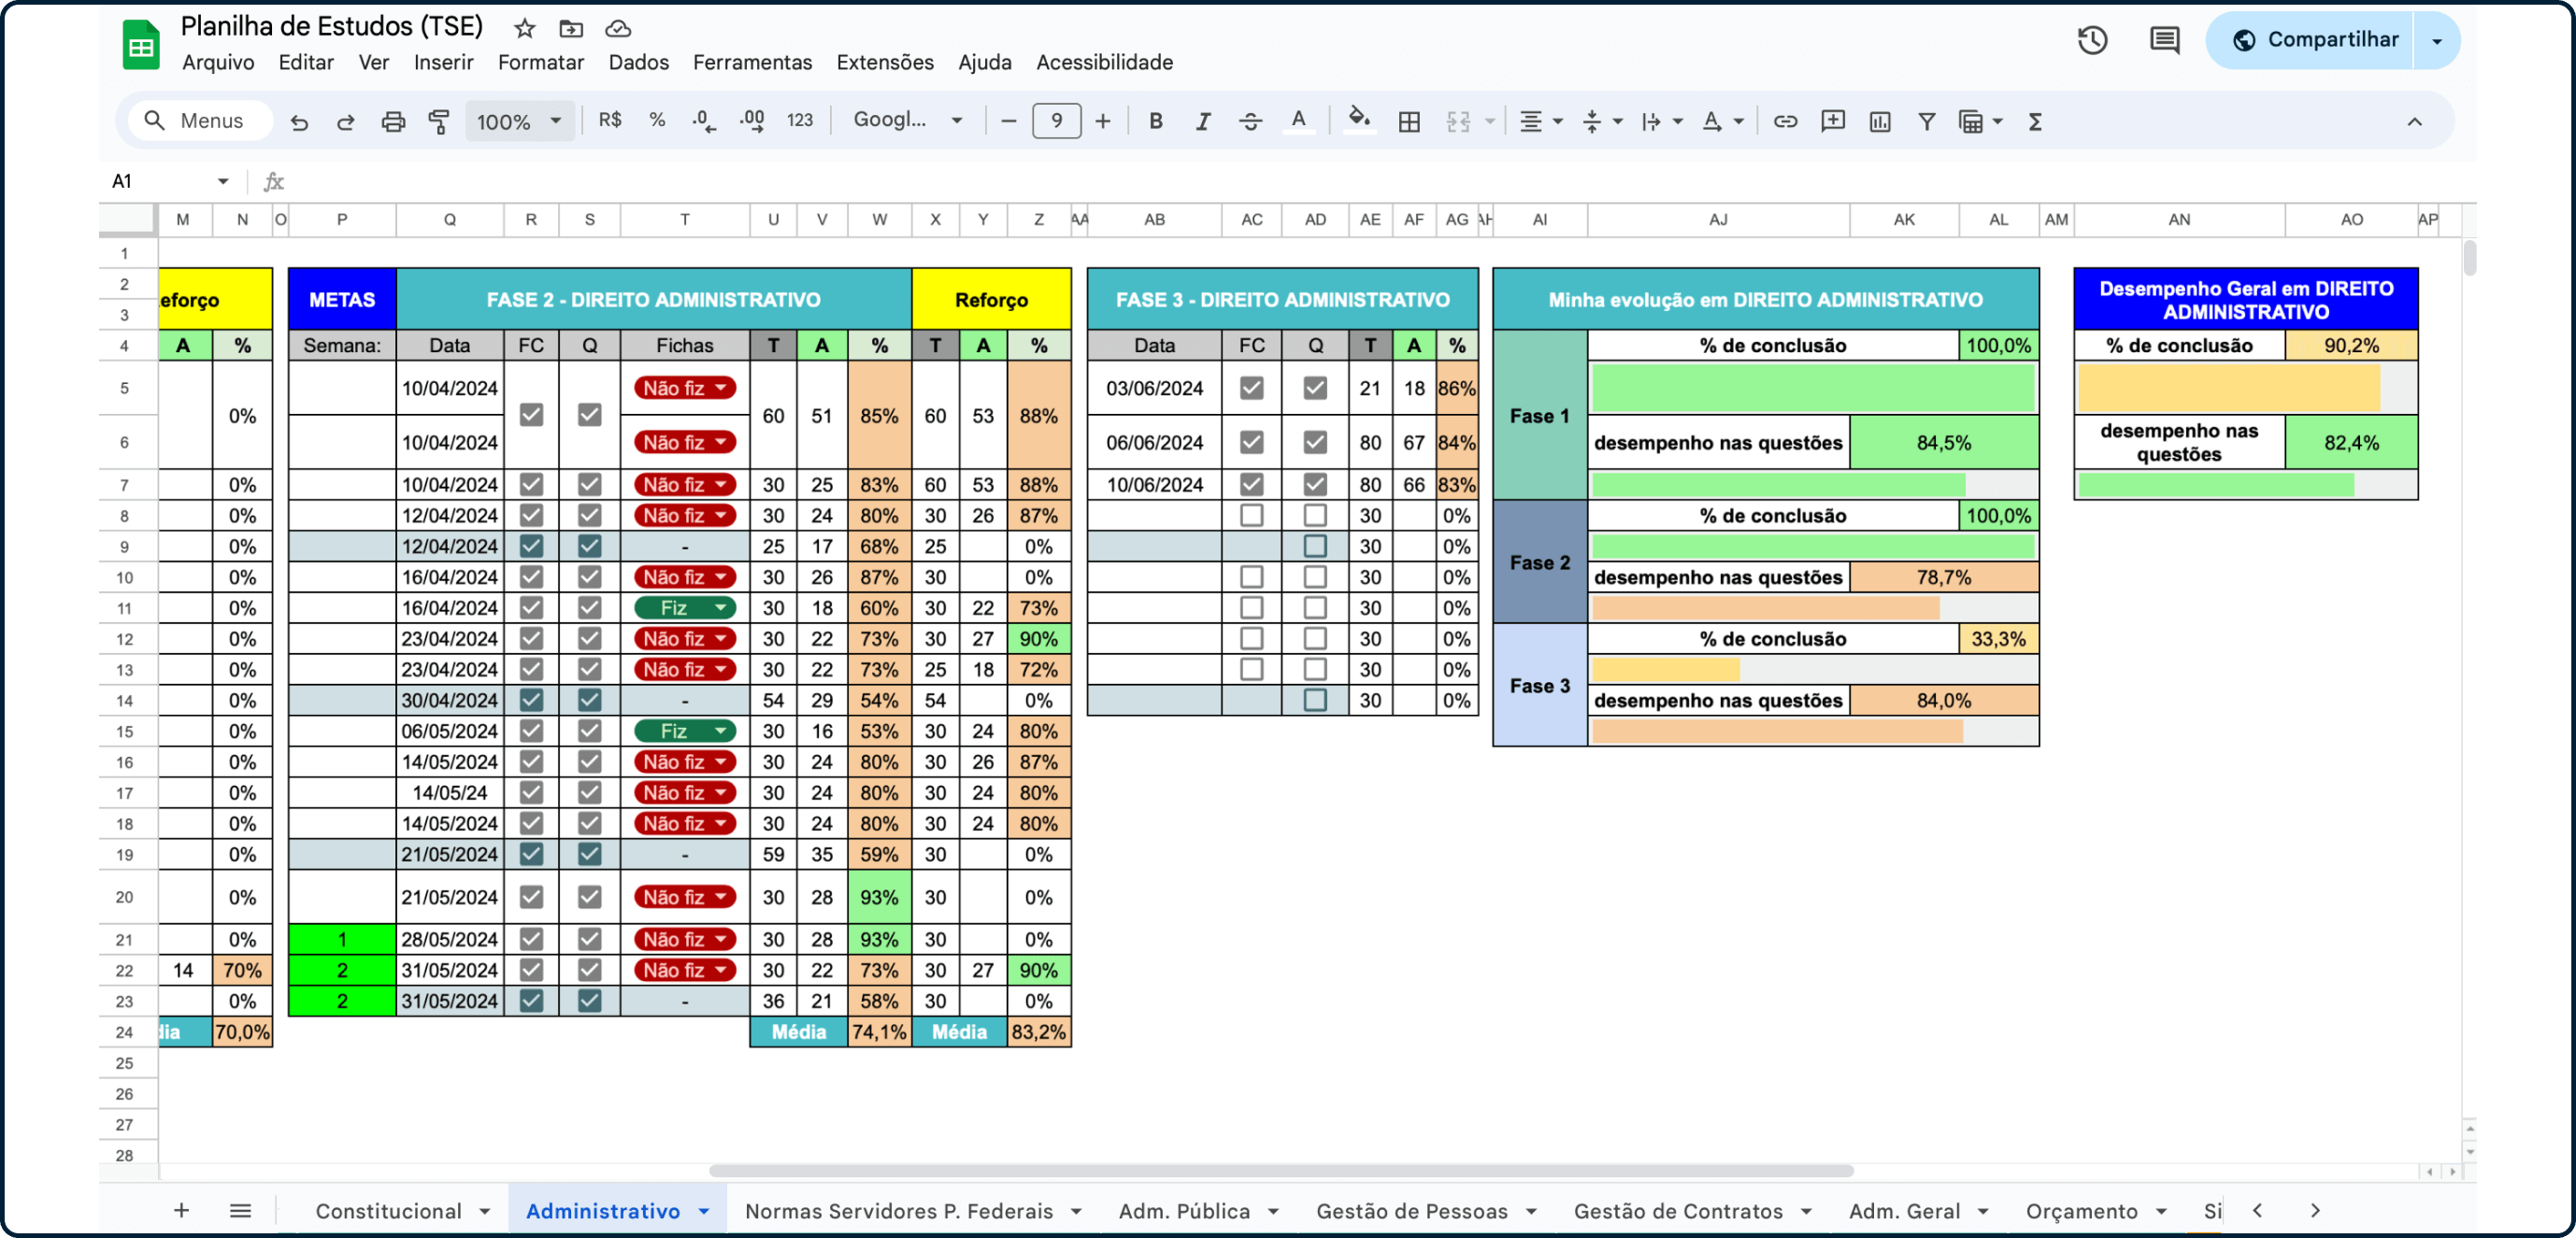This screenshot has height=1238, width=2576.
Task: Insert a link using the toolbar icon
Action: point(1785,121)
